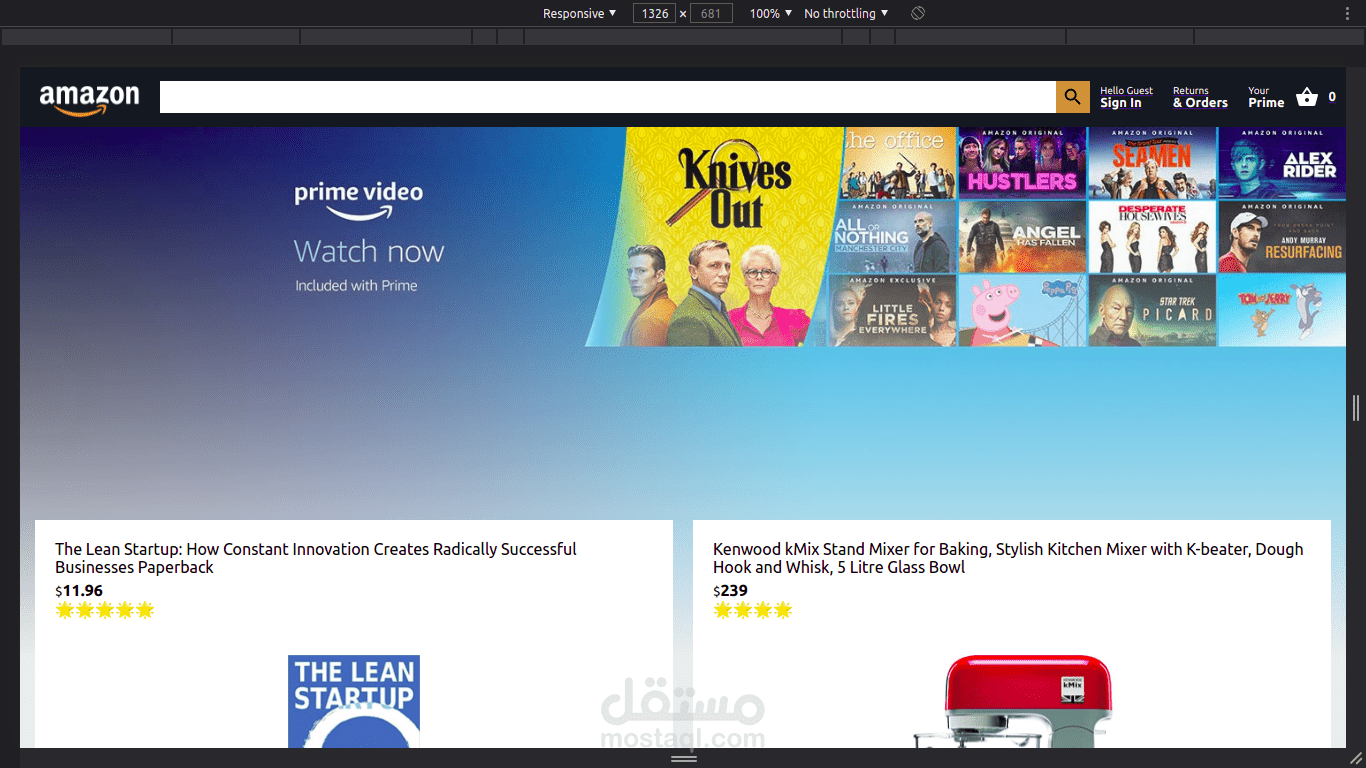The image size is (1366, 768).
Task: Click the Watch now banner text
Action: click(369, 251)
